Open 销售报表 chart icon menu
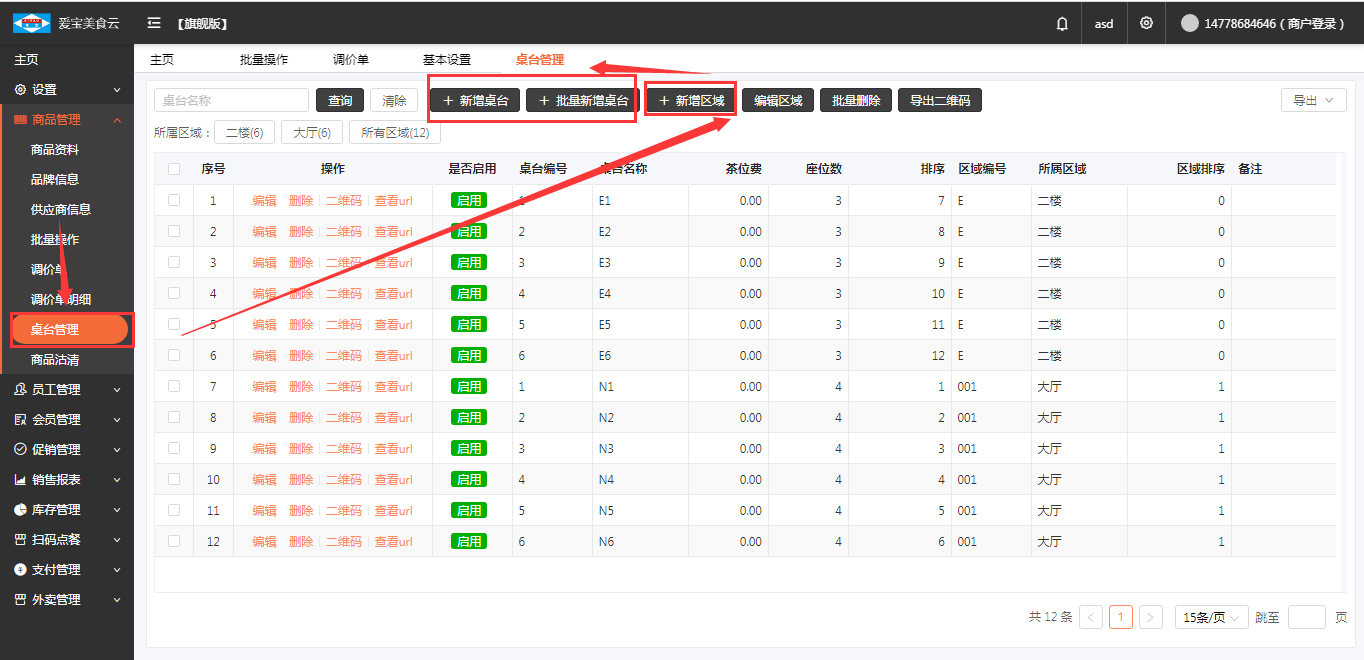Screen dimensions: 1364x660 click(21, 480)
